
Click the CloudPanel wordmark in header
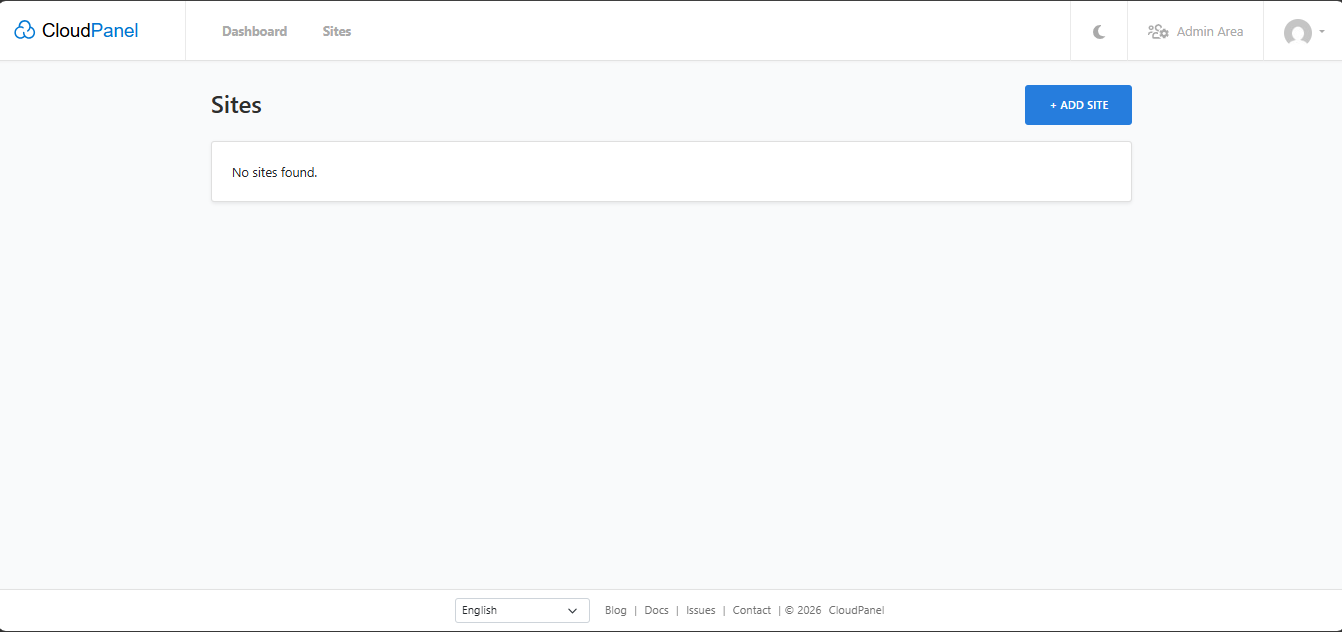[x=90, y=31]
